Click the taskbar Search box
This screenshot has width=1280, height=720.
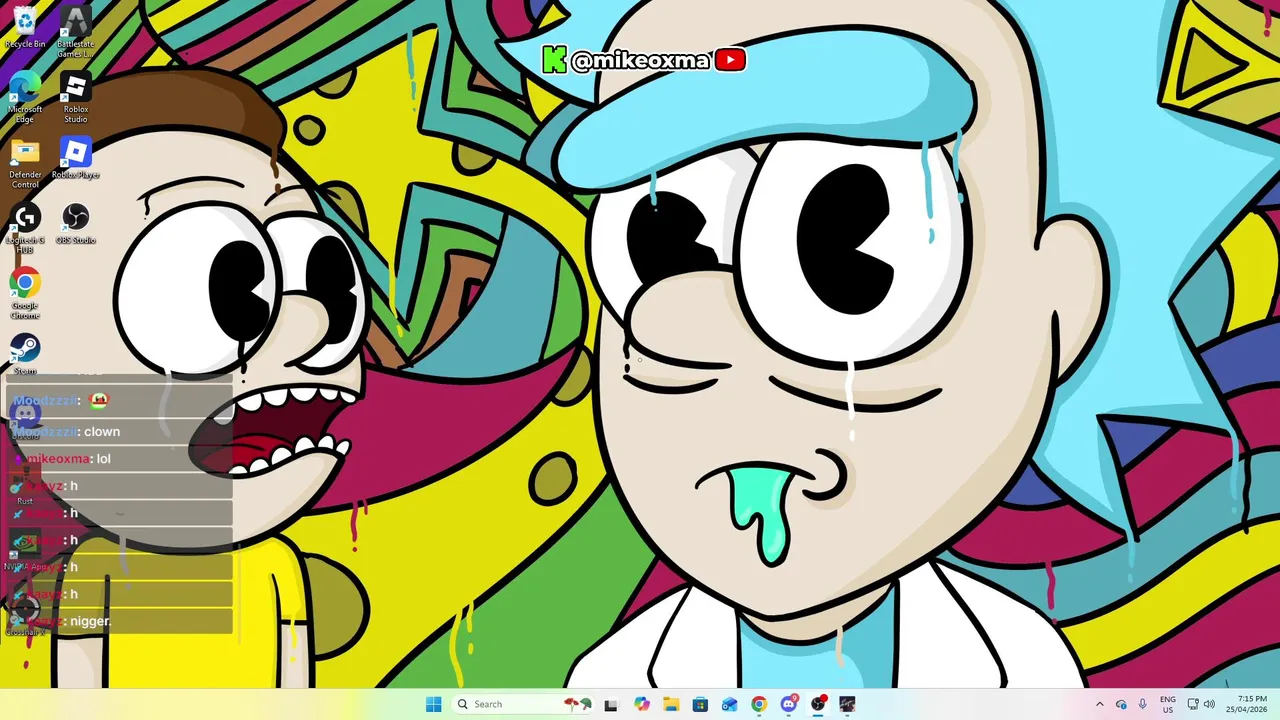524,704
